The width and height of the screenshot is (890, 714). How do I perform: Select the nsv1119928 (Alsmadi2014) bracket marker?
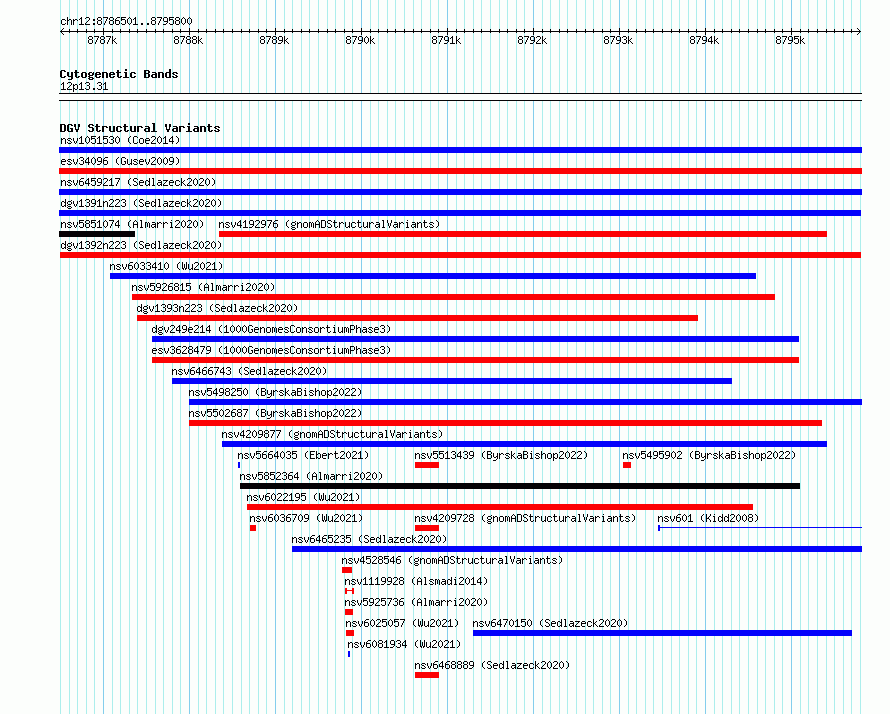point(349,591)
